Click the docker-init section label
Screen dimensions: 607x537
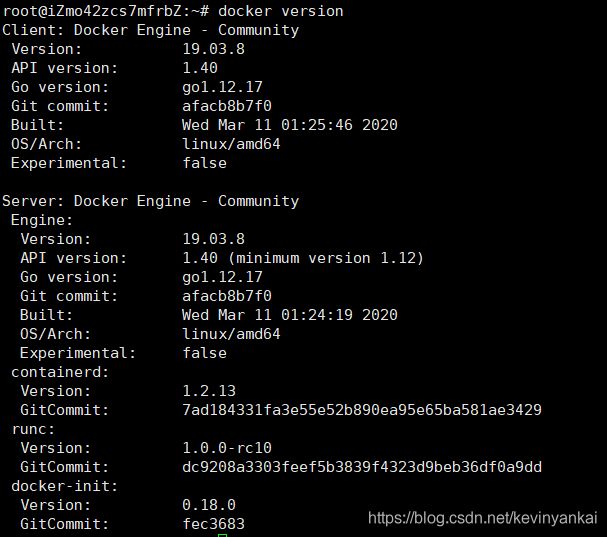point(64,486)
